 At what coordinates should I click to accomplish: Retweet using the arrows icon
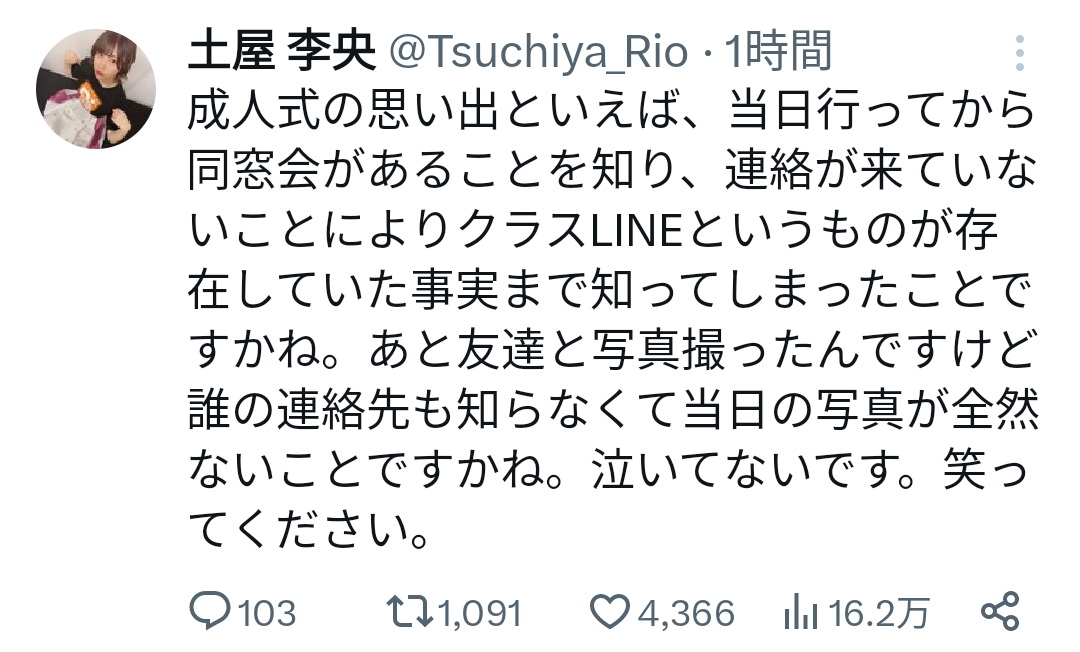point(410,612)
